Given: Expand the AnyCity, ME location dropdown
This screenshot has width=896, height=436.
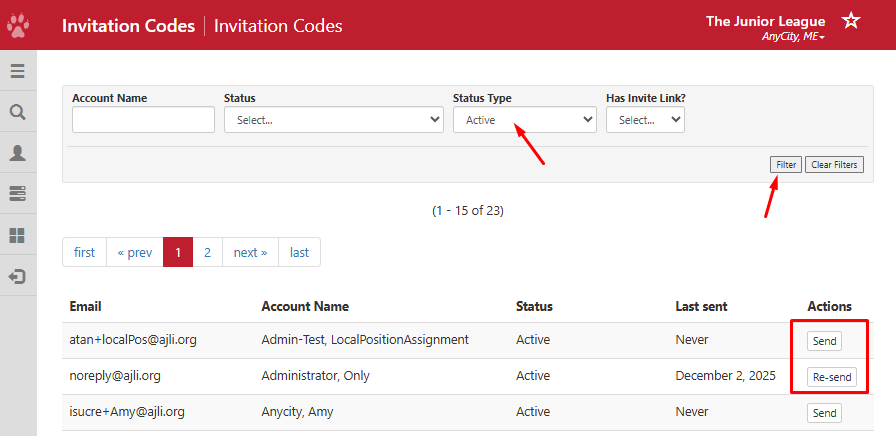Looking at the screenshot, I should pyautogui.click(x=793, y=37).
